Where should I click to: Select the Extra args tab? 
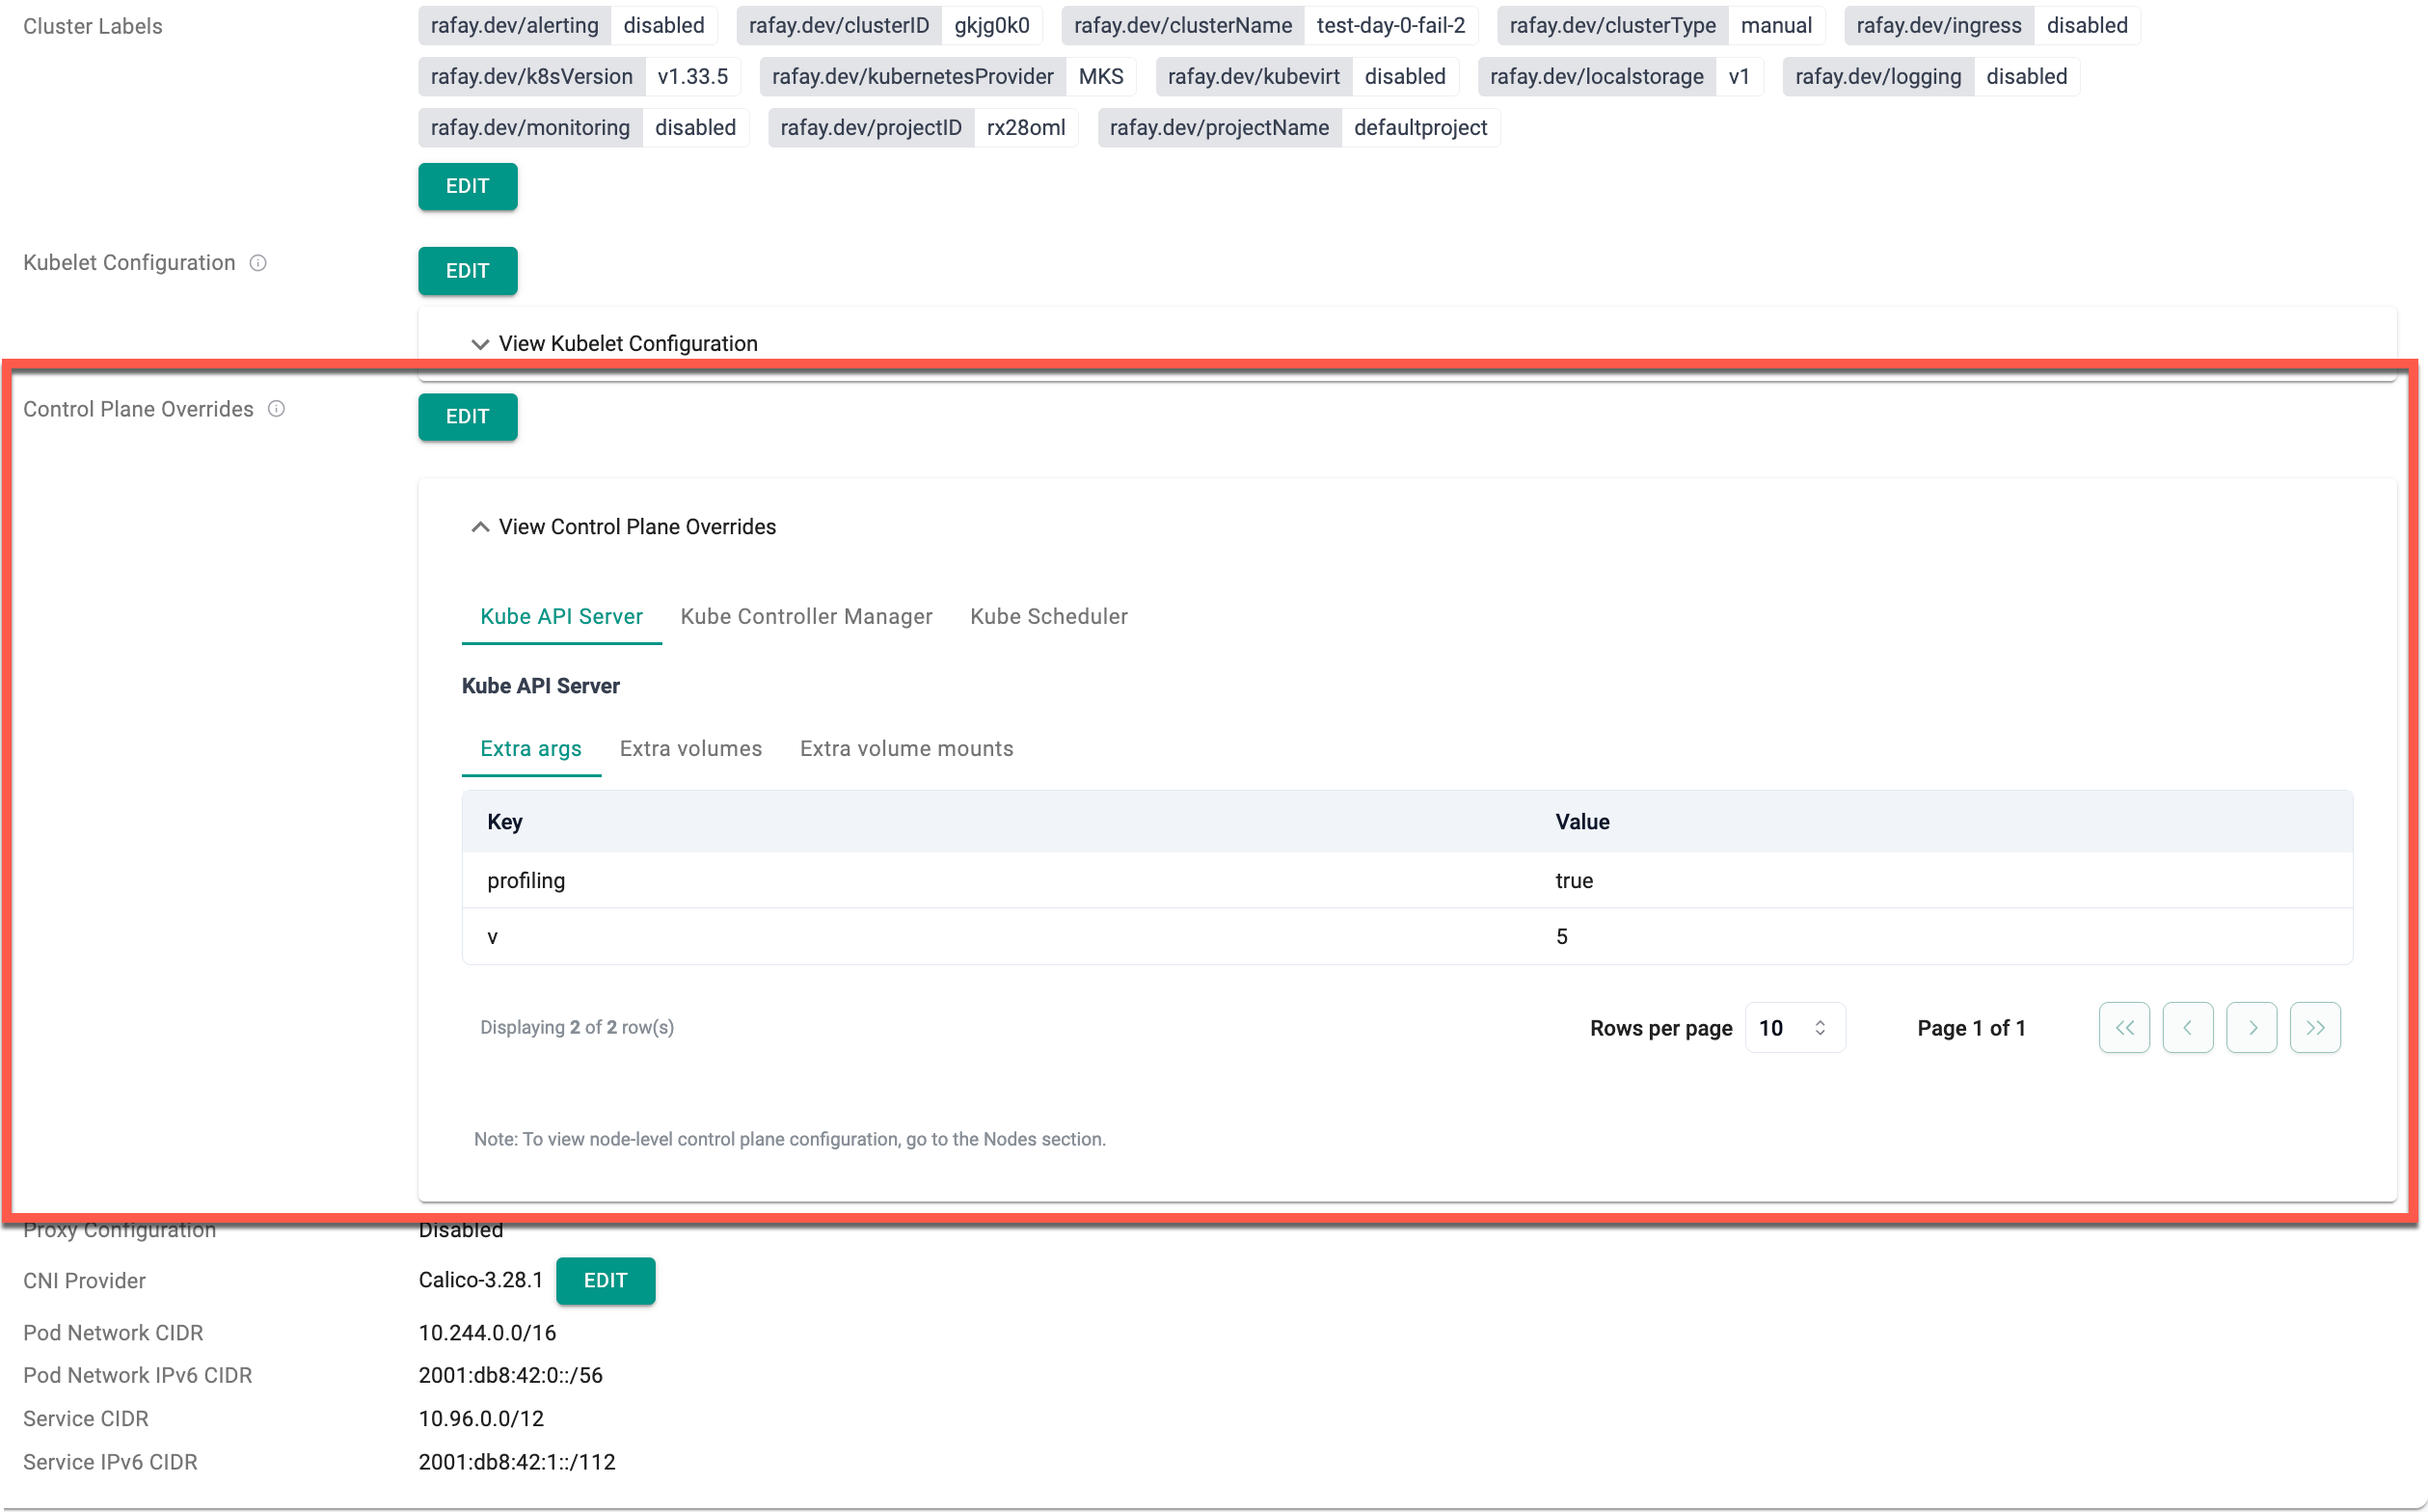click(530, 748)
